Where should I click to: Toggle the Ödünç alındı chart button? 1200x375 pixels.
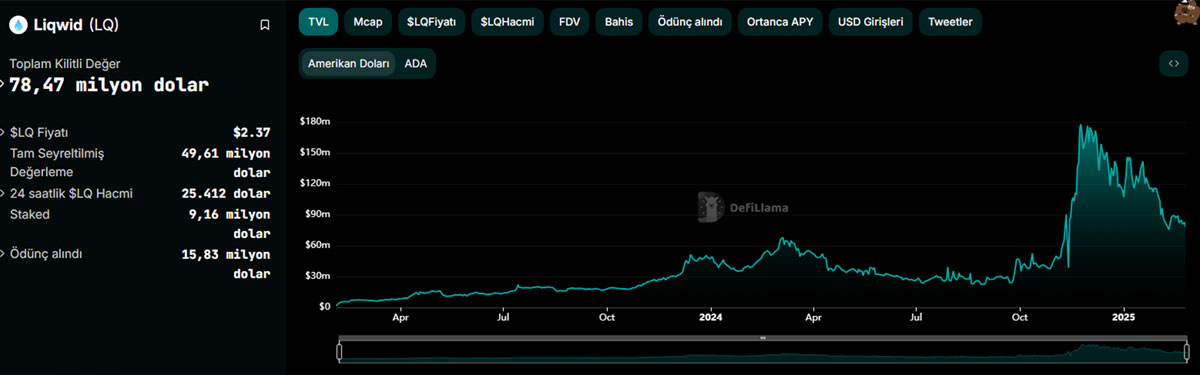[x=690, y=21]
